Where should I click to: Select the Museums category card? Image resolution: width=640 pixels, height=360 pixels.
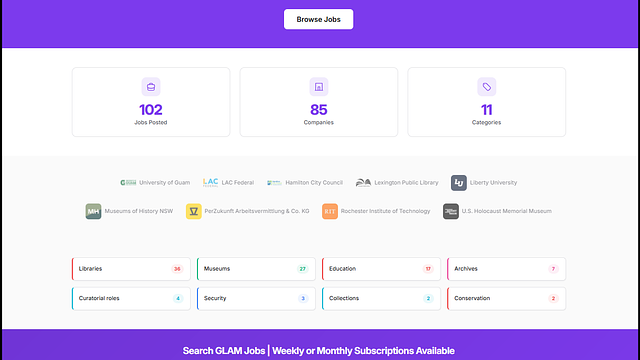click(256, 269)
